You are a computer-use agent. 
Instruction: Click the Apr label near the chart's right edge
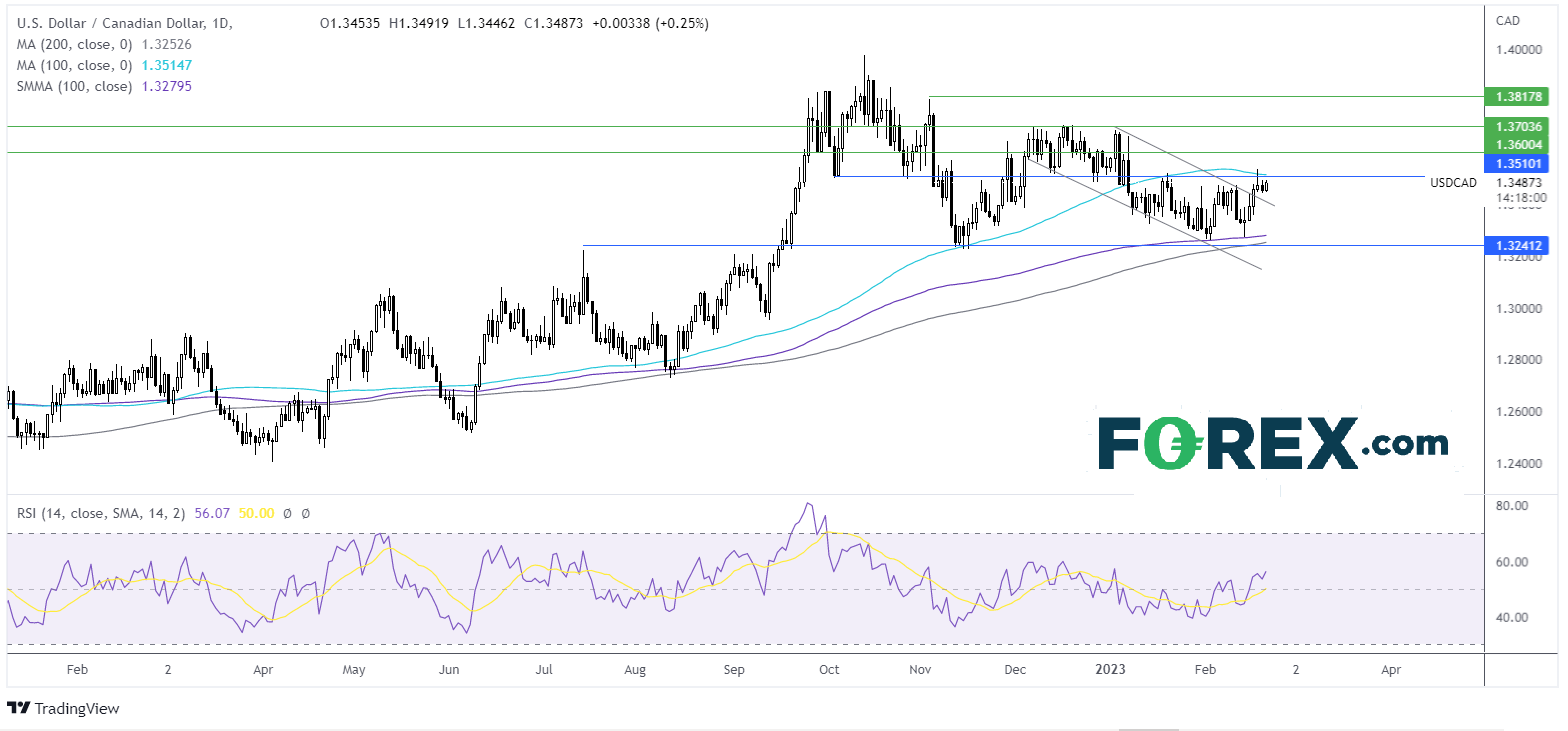coord(1391,669)
